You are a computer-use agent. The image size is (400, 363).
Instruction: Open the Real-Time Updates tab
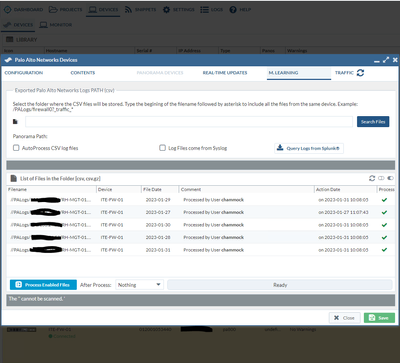pyautogui.click(x=225, y=73)
